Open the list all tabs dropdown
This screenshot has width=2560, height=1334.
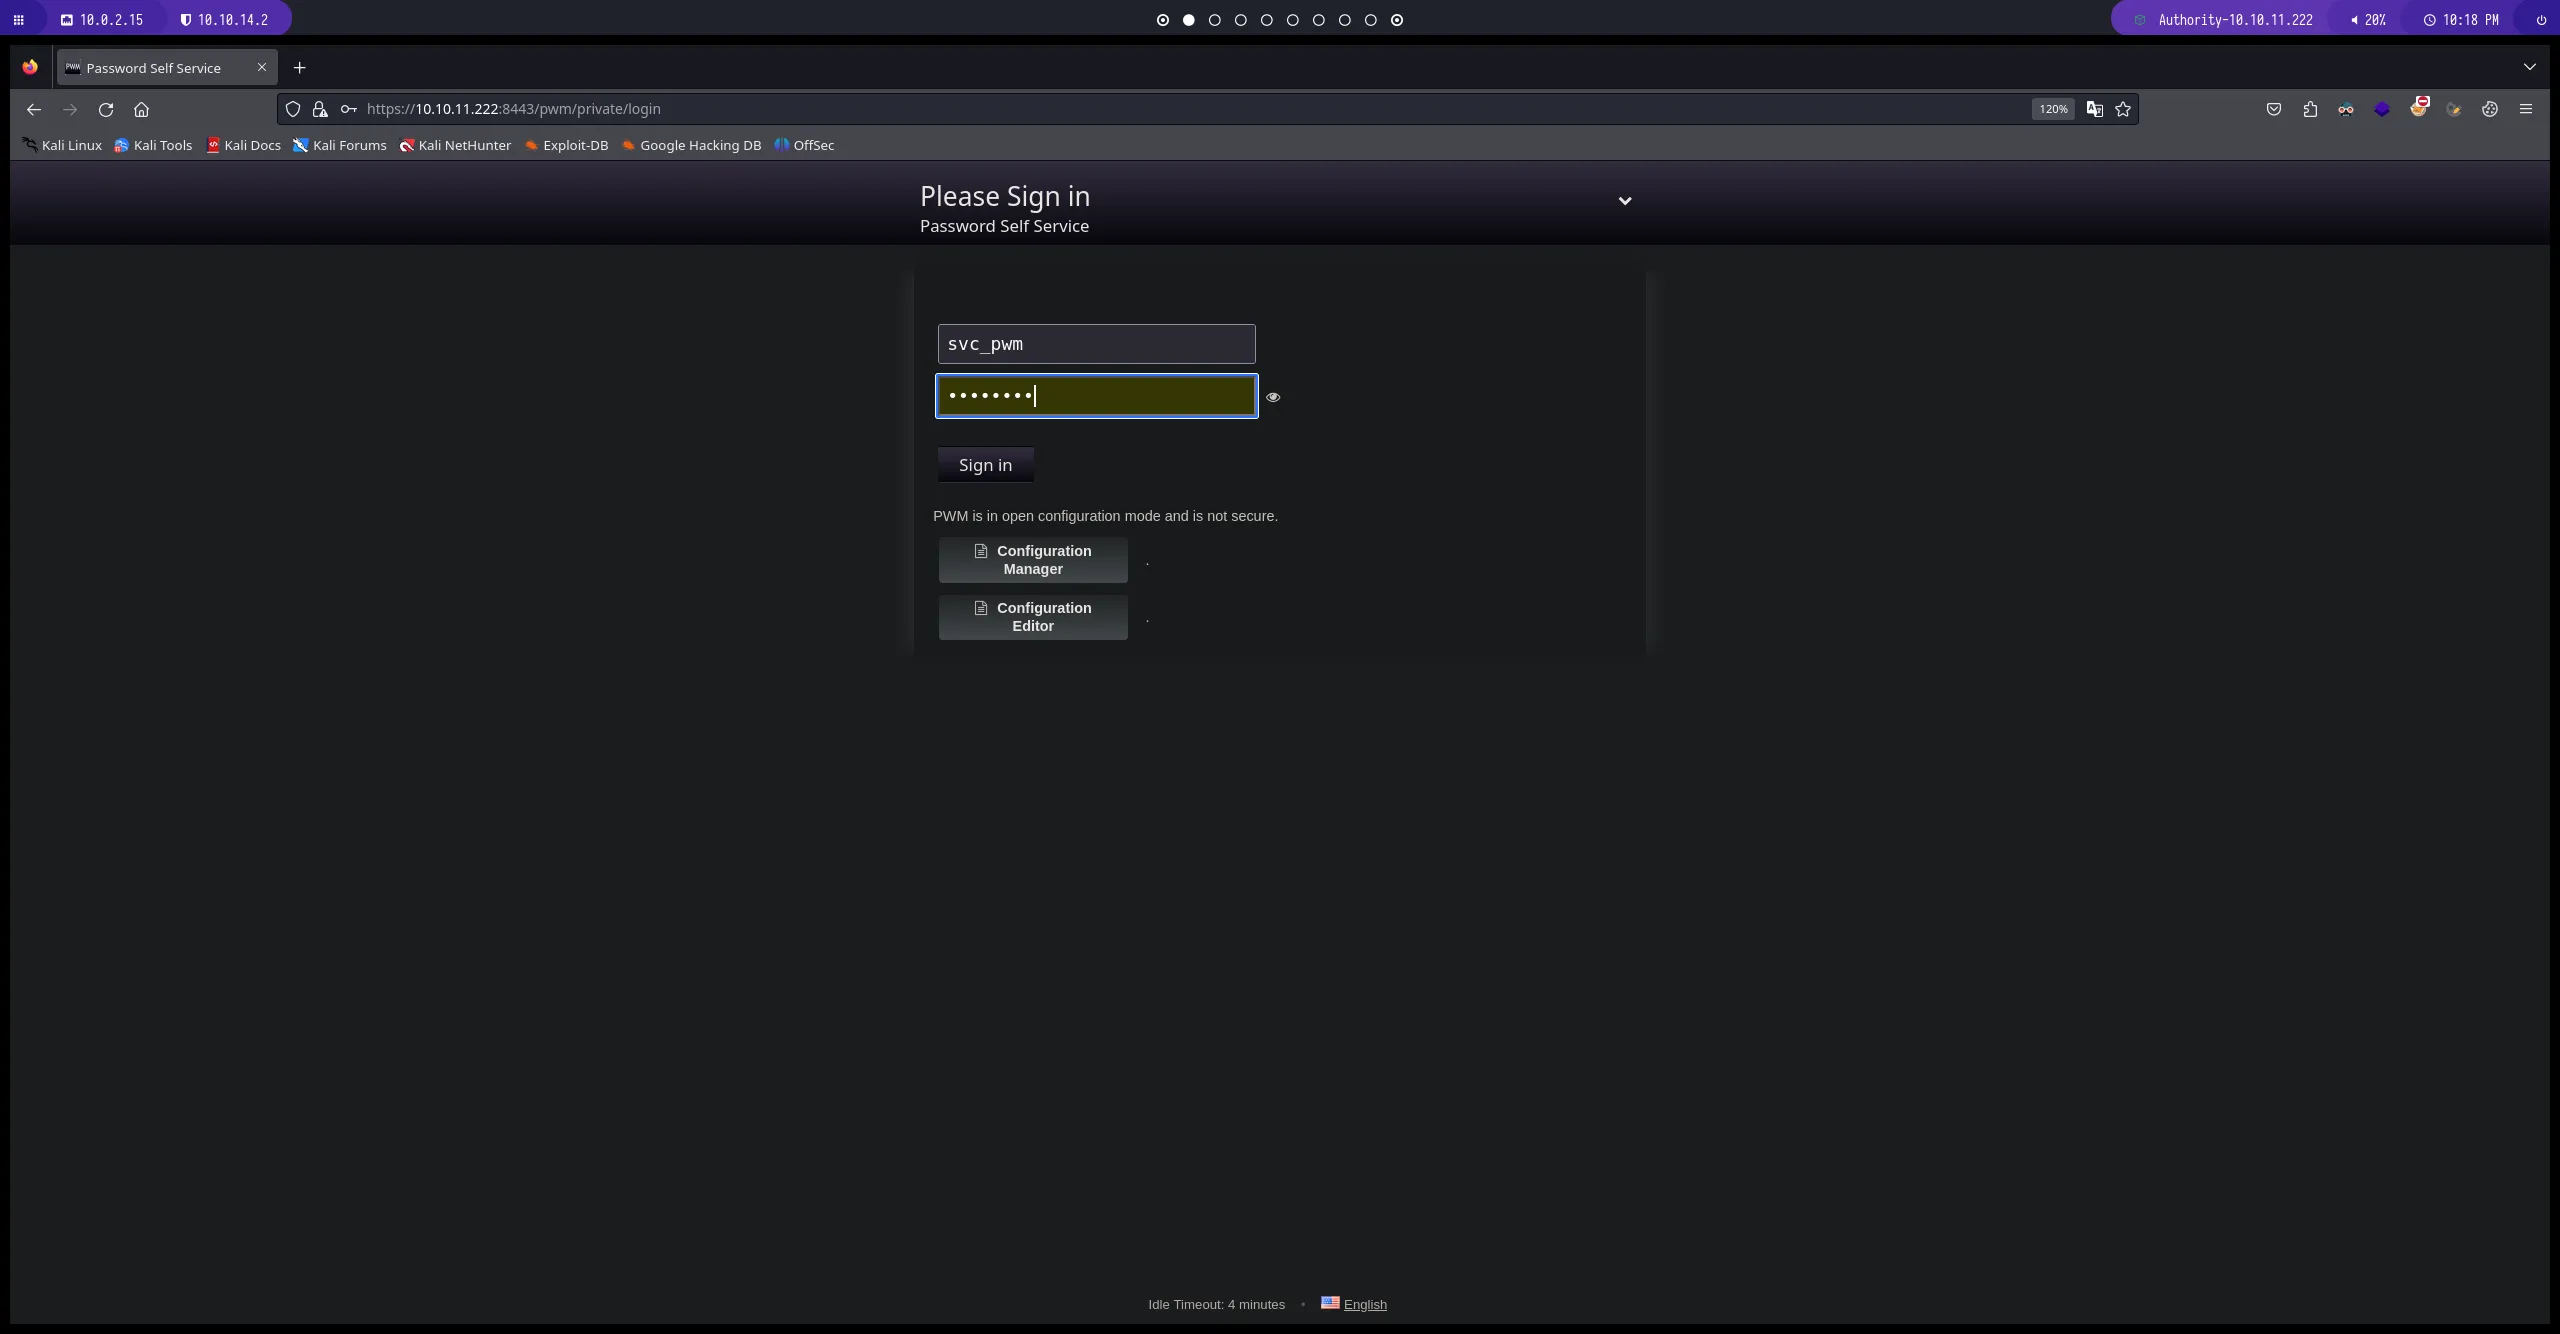coord(2529,67)
